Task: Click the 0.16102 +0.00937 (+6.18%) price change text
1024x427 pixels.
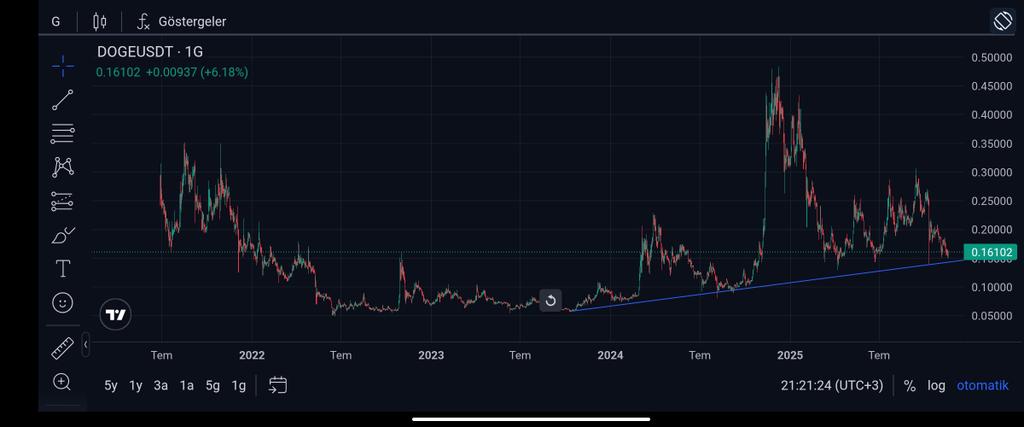Action: [172, 72]
